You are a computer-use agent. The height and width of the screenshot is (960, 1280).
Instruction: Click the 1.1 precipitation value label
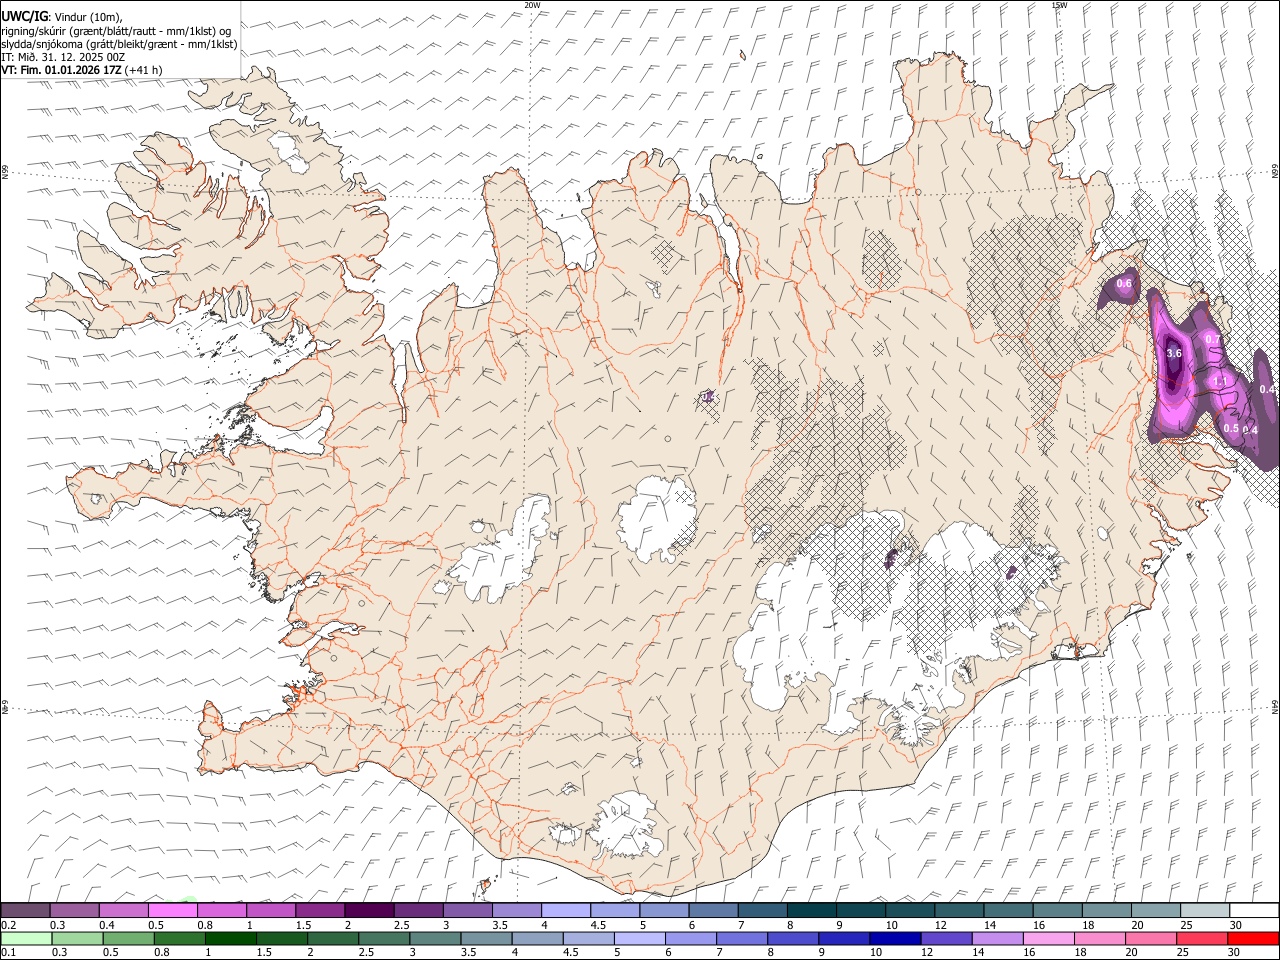(x=1220, y=382)
